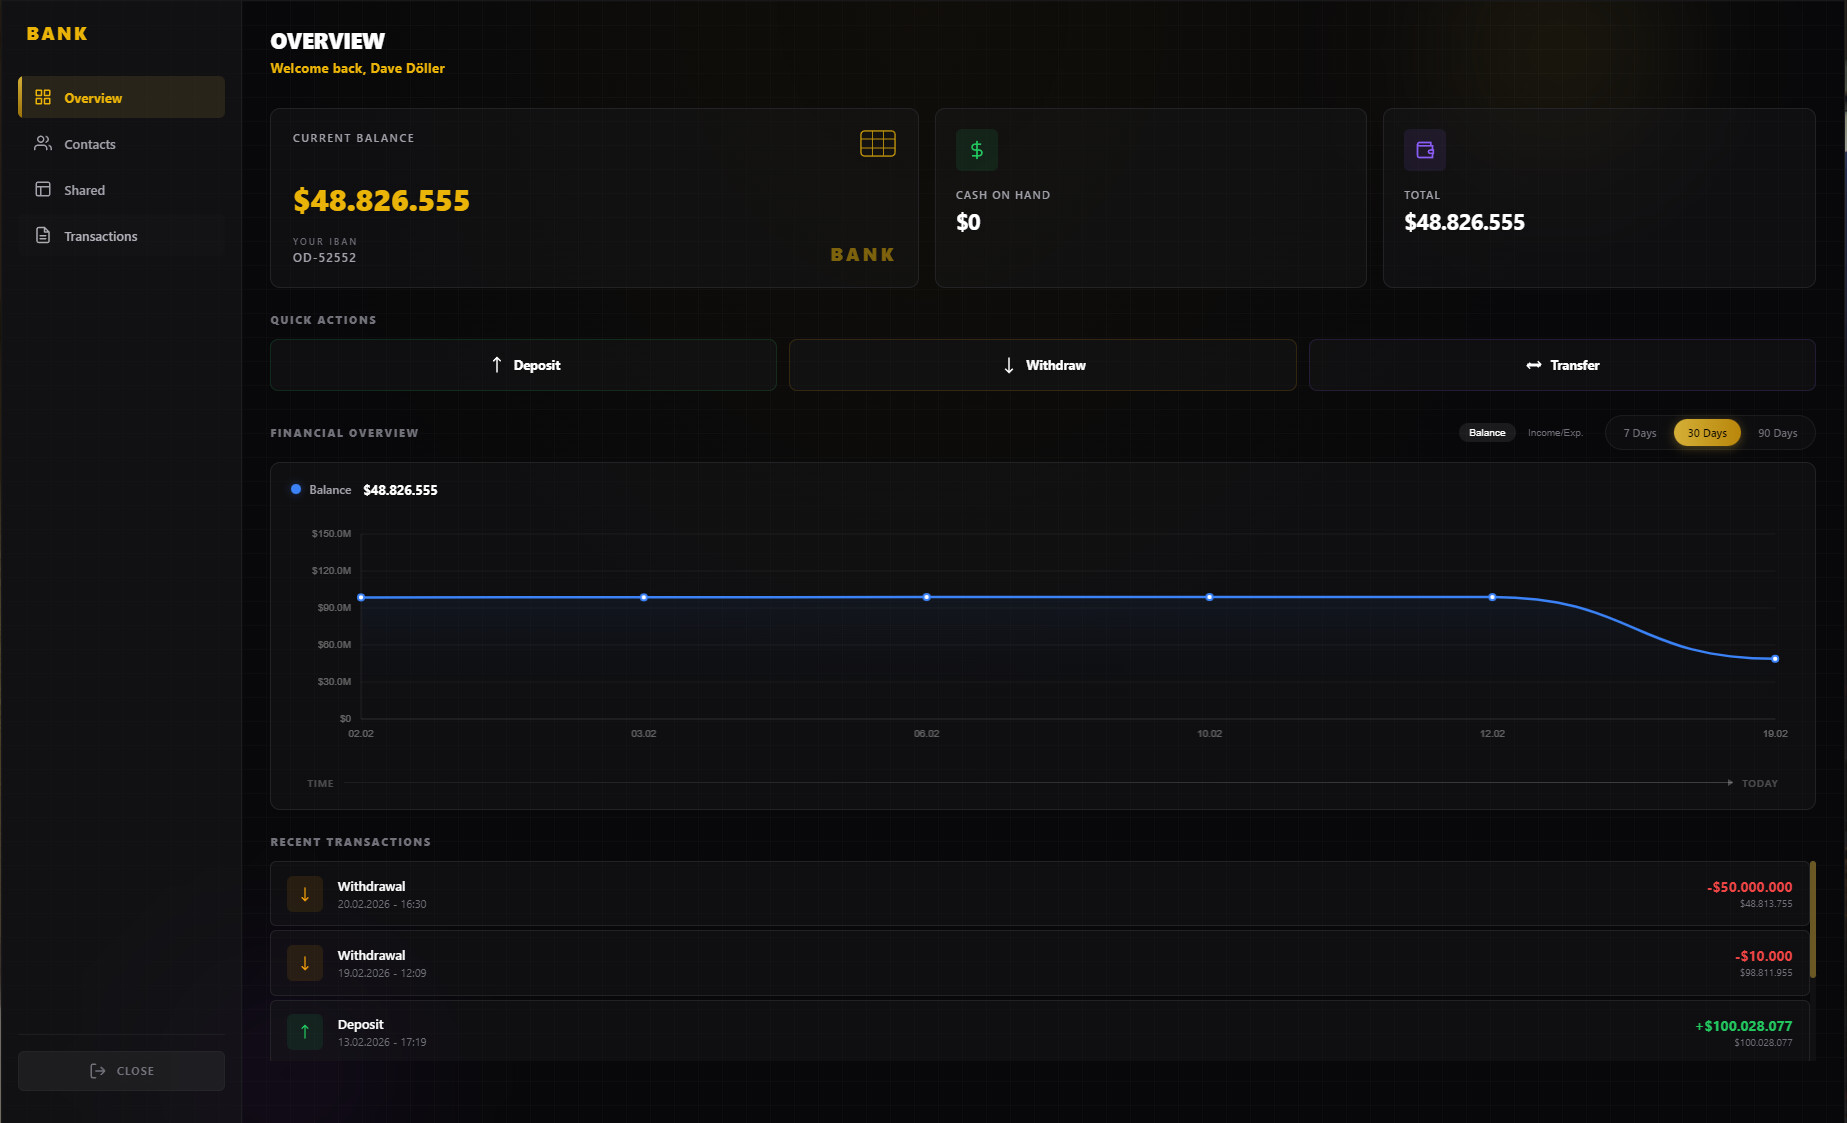Click the BANK logo in the sidebar

[57, 34]
